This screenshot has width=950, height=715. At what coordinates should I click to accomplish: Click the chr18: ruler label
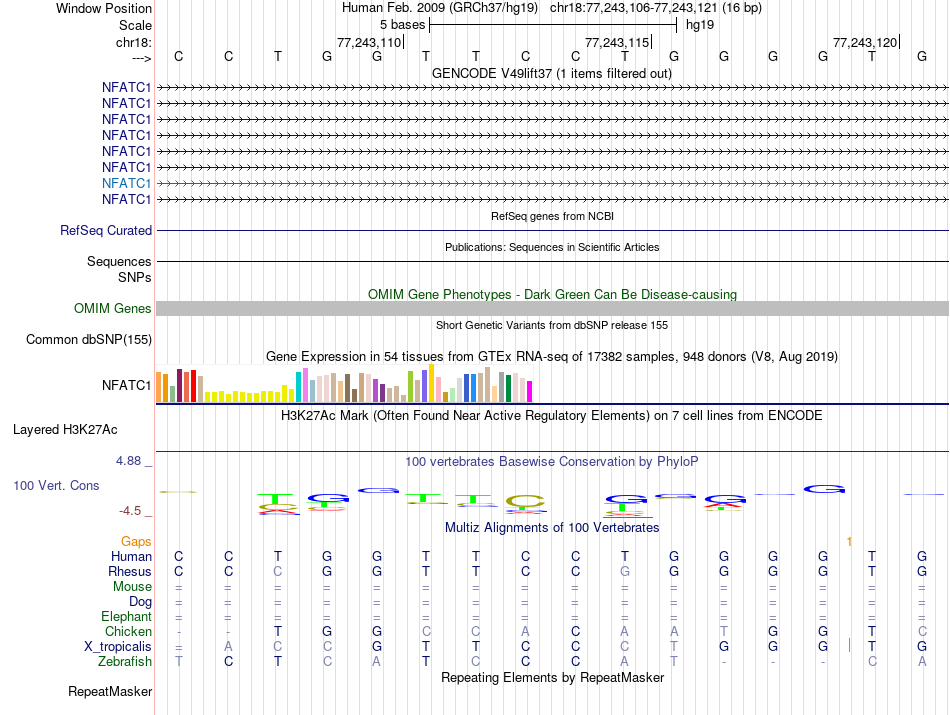pyautogui.click(x=133, y=42)
